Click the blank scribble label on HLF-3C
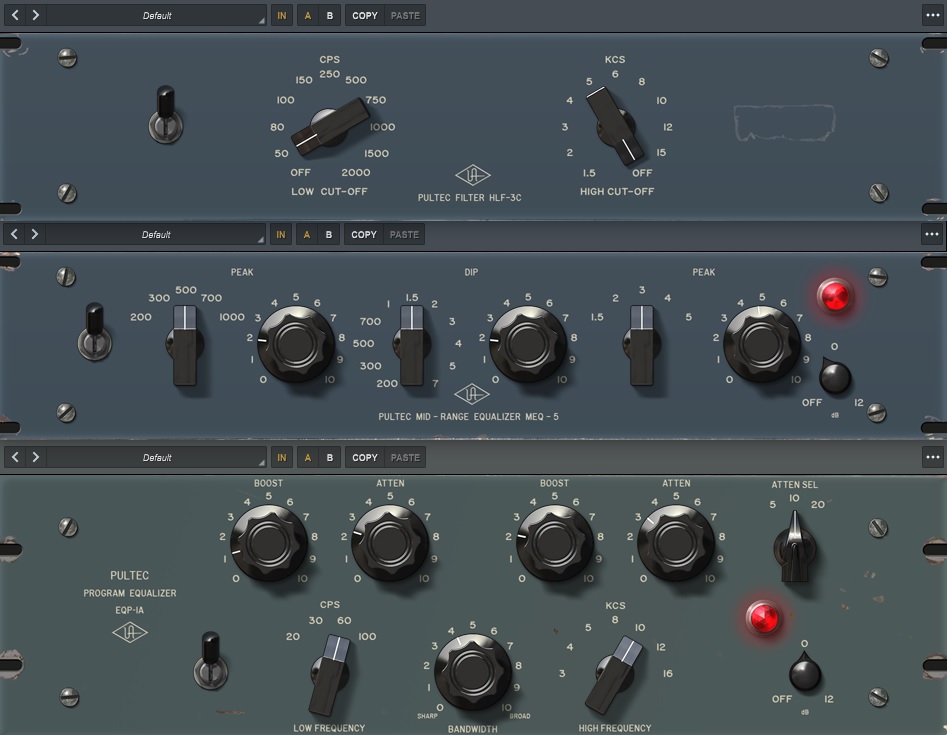The width and height of the screenshot is (947, 735). click(x=785, y=122)
